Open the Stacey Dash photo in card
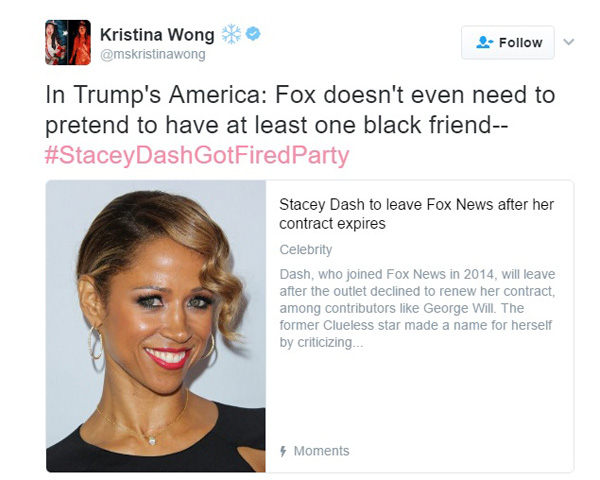 click(156, 326)
